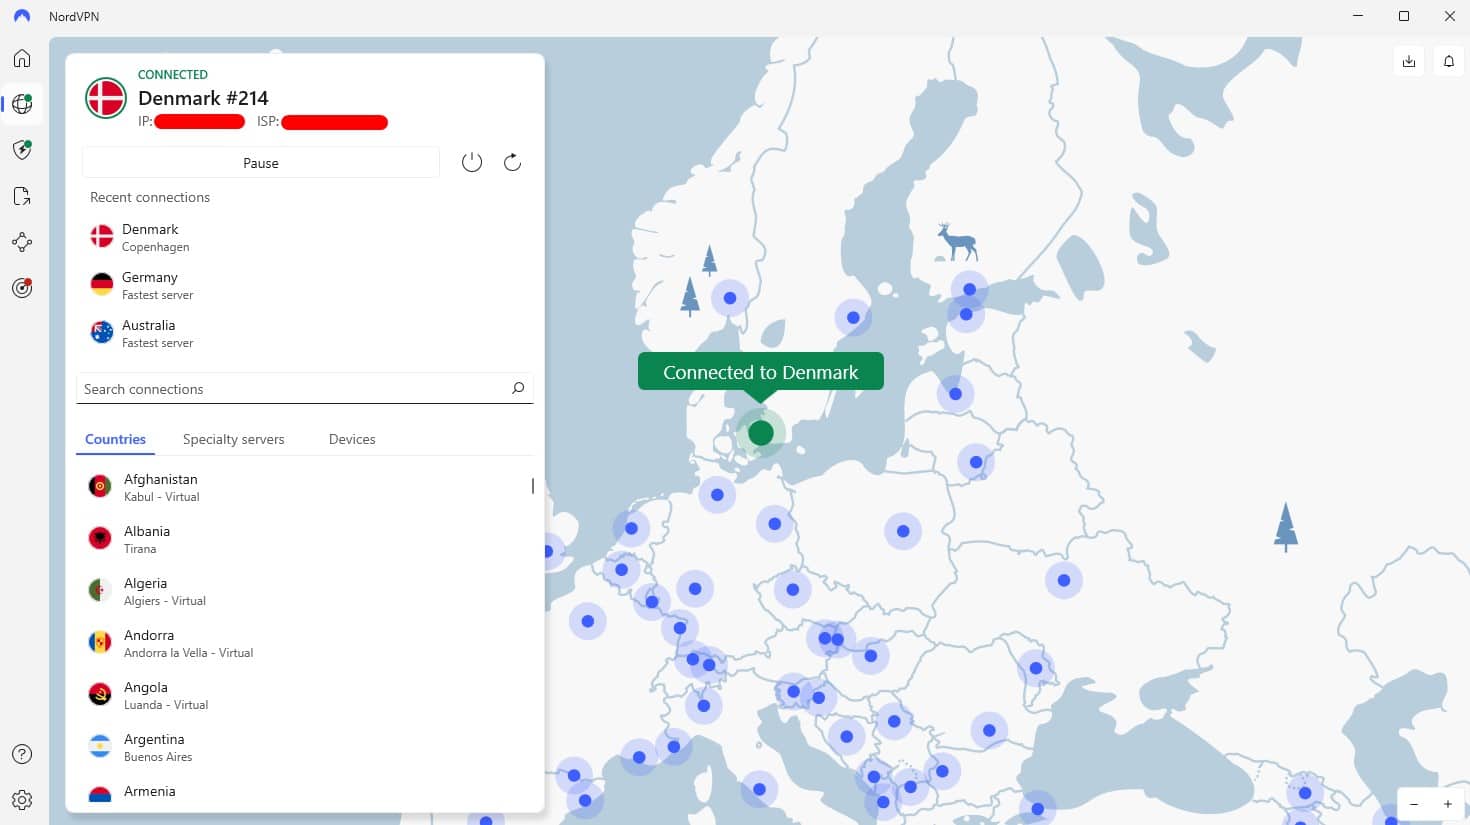
Task: Click the country list scrollbar
Action: (x=533, y=486)
